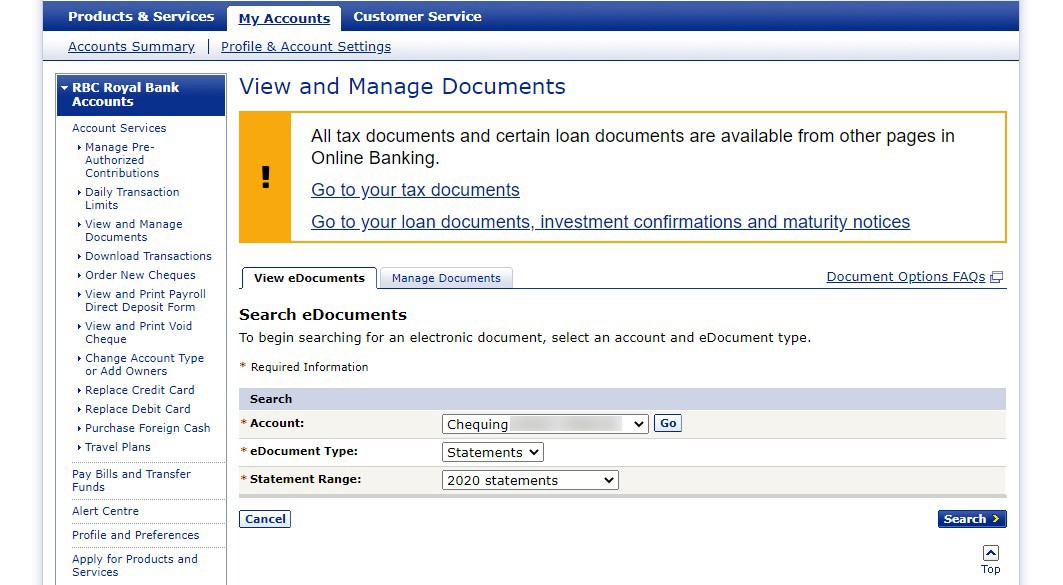This screenshot has width=1063, height=585.
Task: Open the Products & Services menu
Action: (141, 16)
